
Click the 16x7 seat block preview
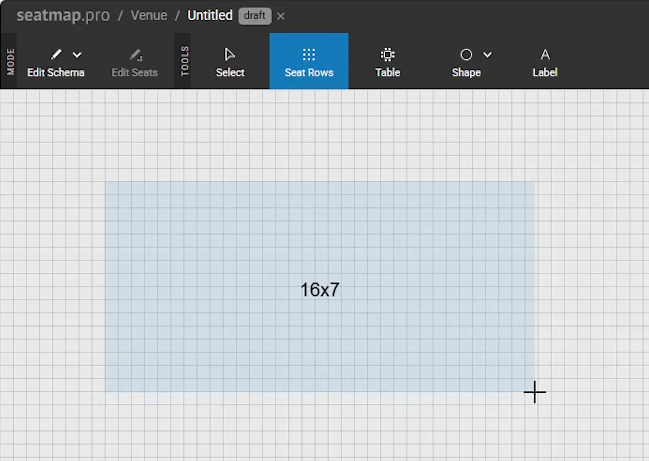tap(320, 289)
